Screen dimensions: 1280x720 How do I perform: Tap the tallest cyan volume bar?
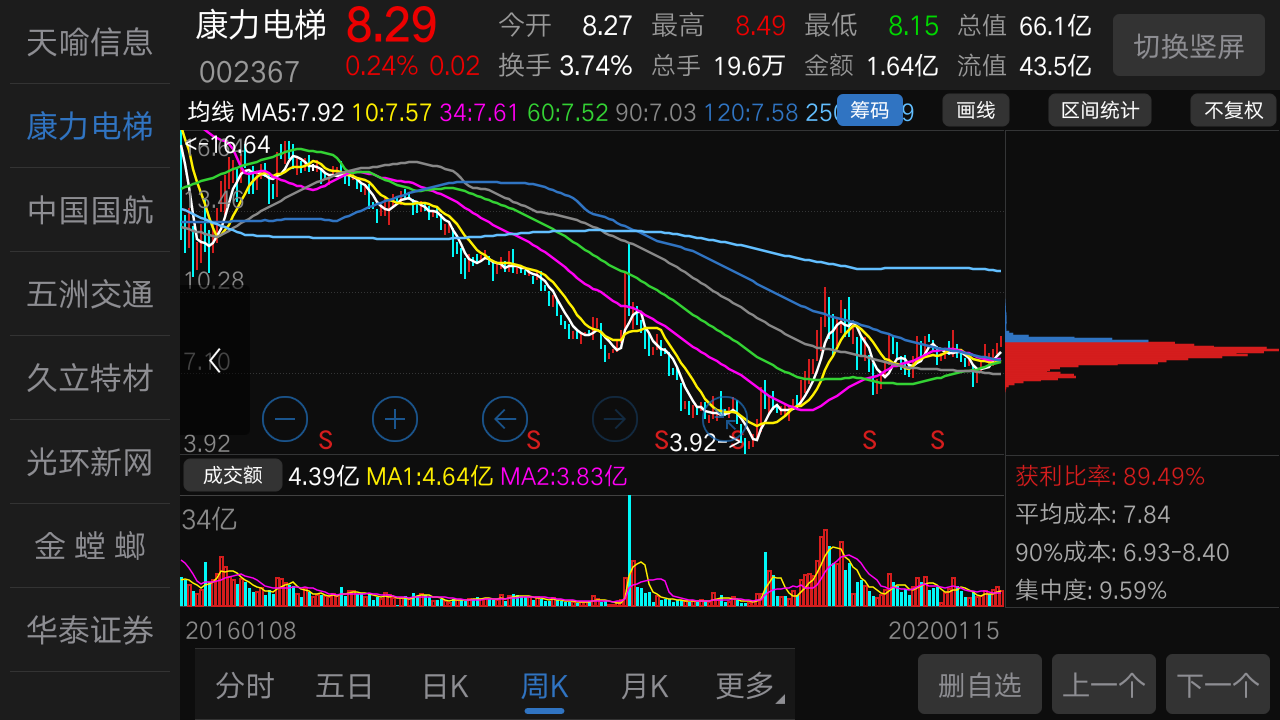[629, 550]
